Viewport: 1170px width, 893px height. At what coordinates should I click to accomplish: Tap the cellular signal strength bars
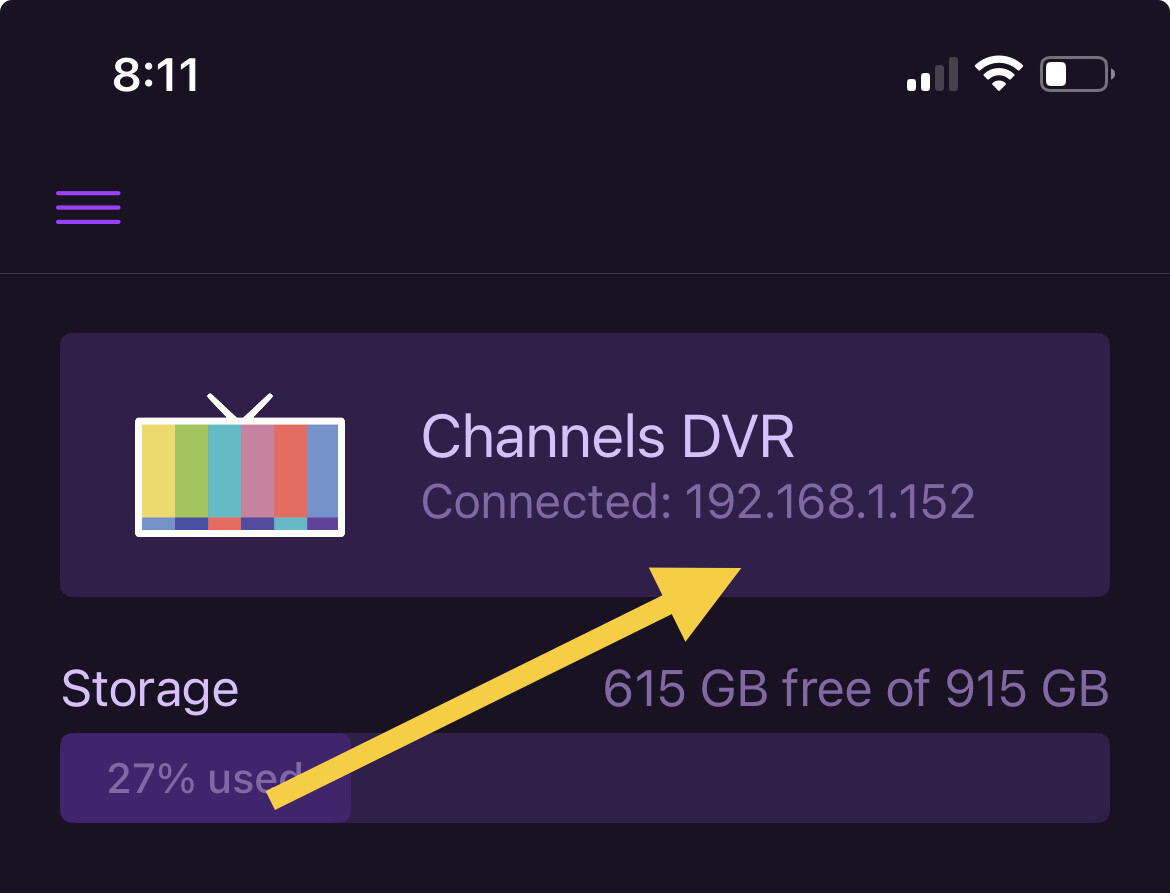(x=932, y=75)
